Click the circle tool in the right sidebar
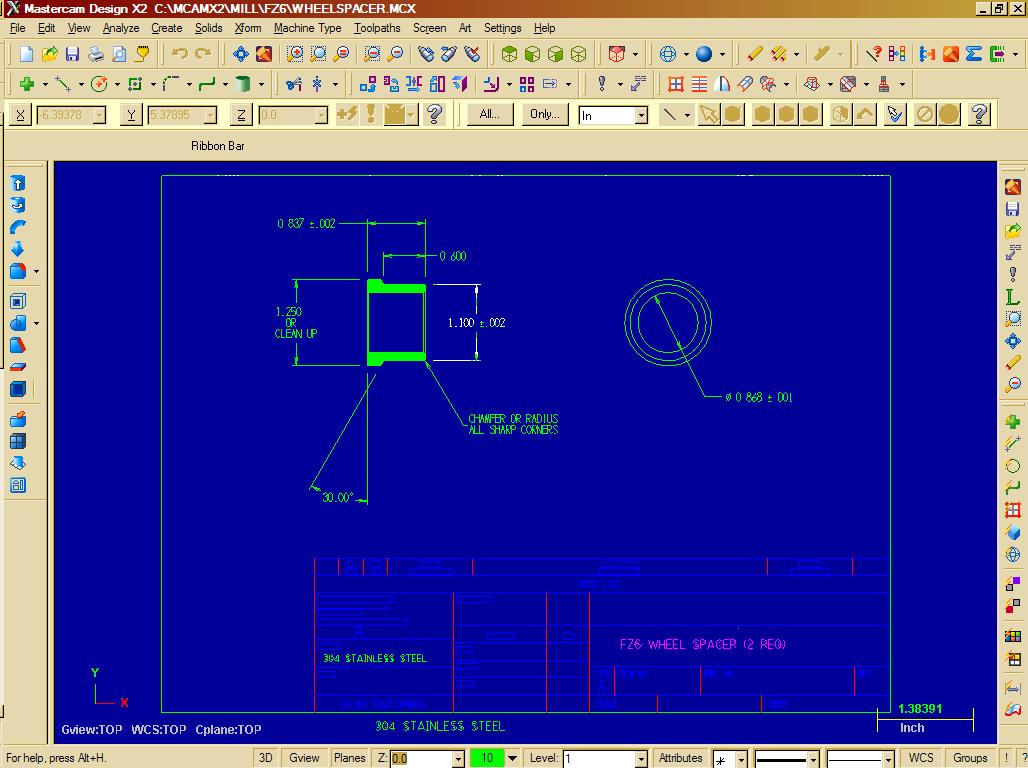Viewport: 1028px width, 768px height. pos(1012,466)
